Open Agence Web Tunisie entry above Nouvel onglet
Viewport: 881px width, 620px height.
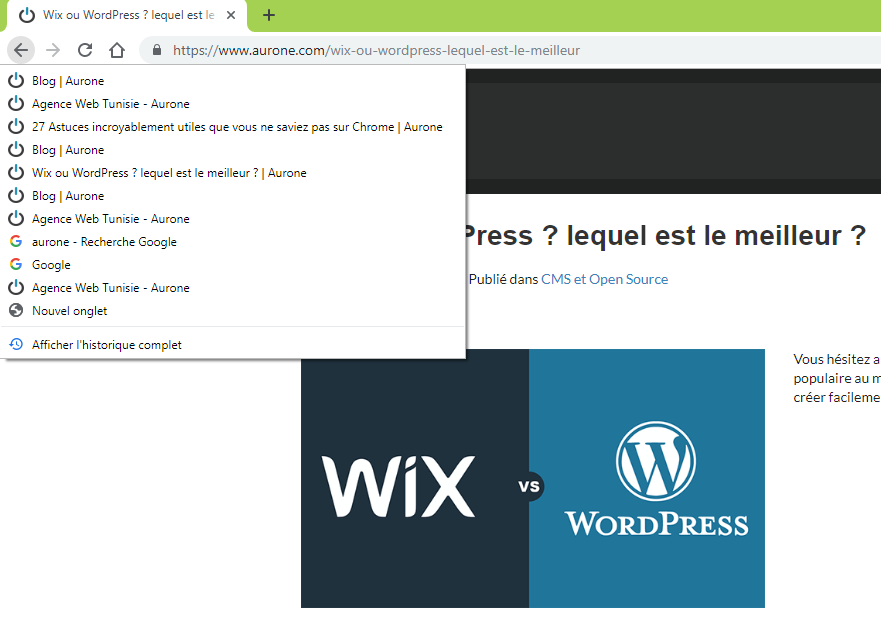pyautogui.click(x=233, y=288)
